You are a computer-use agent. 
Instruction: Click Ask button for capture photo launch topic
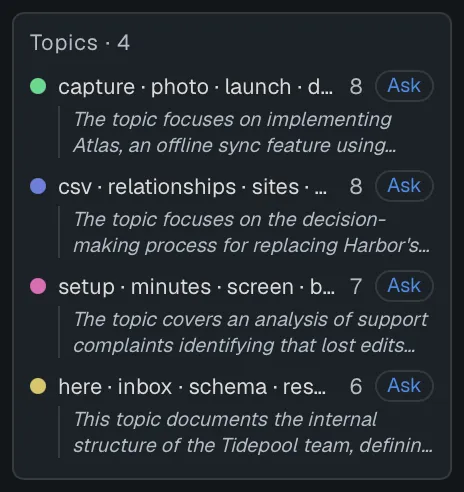[x=404, y=86]
